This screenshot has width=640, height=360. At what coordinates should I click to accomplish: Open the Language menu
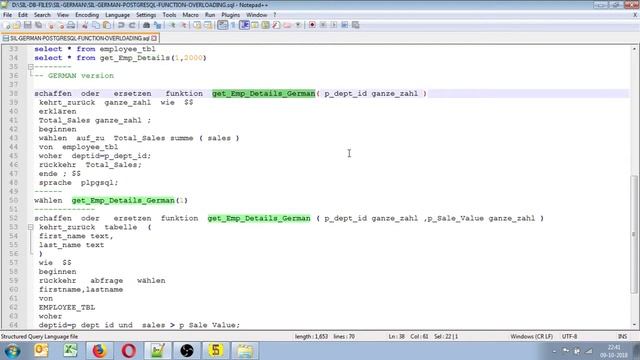(x=117, y=15)
